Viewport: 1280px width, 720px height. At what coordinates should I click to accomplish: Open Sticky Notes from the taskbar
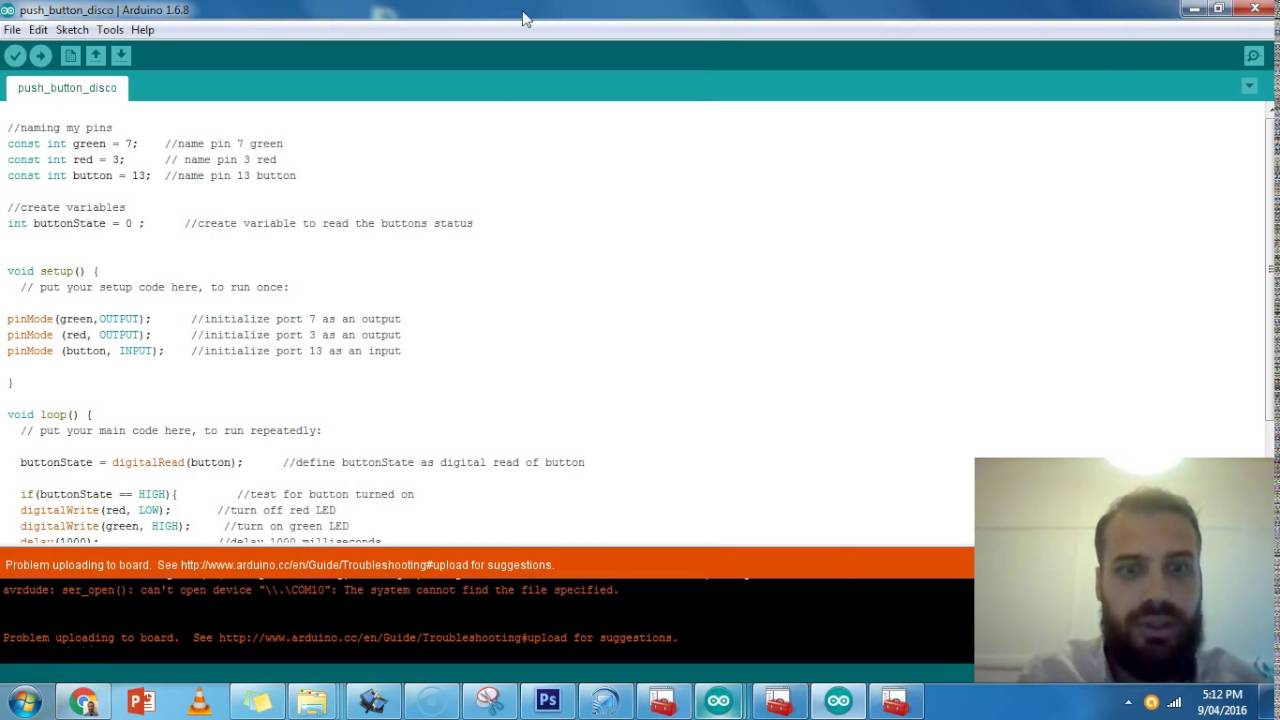point(257,701)
